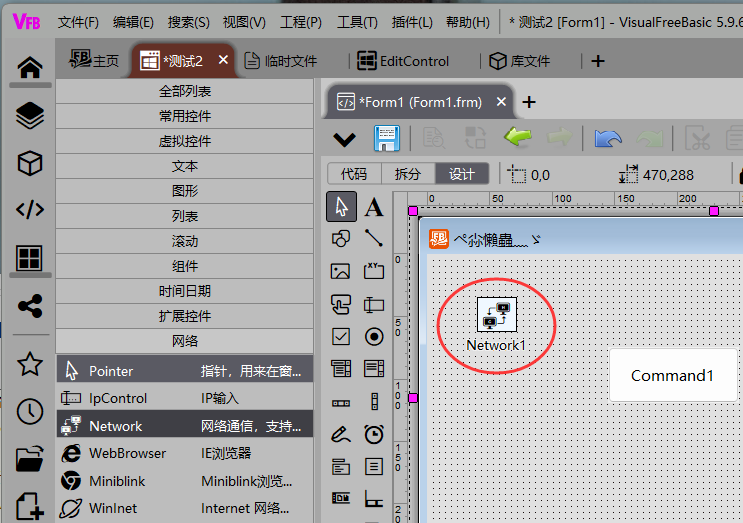Click the blue undo arrow icon
743x523 pixels.
(x=608, y=139)
